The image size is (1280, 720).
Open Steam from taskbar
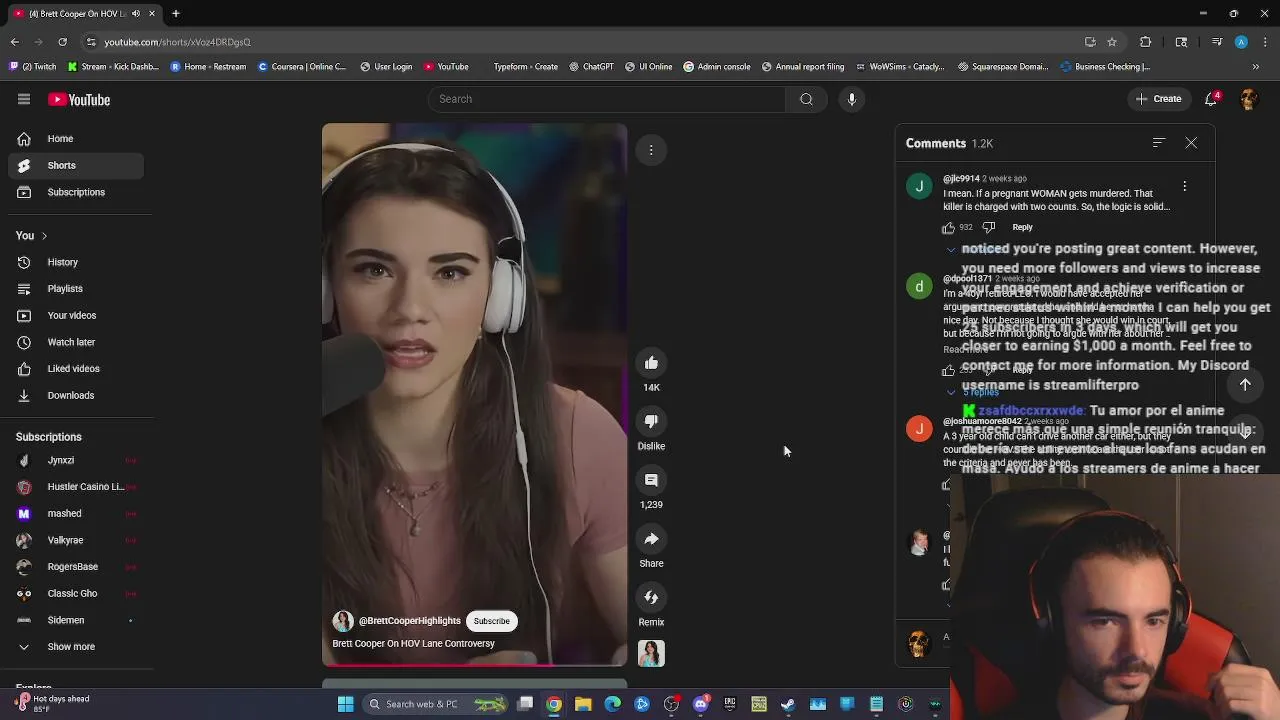[x=788, y=704]
